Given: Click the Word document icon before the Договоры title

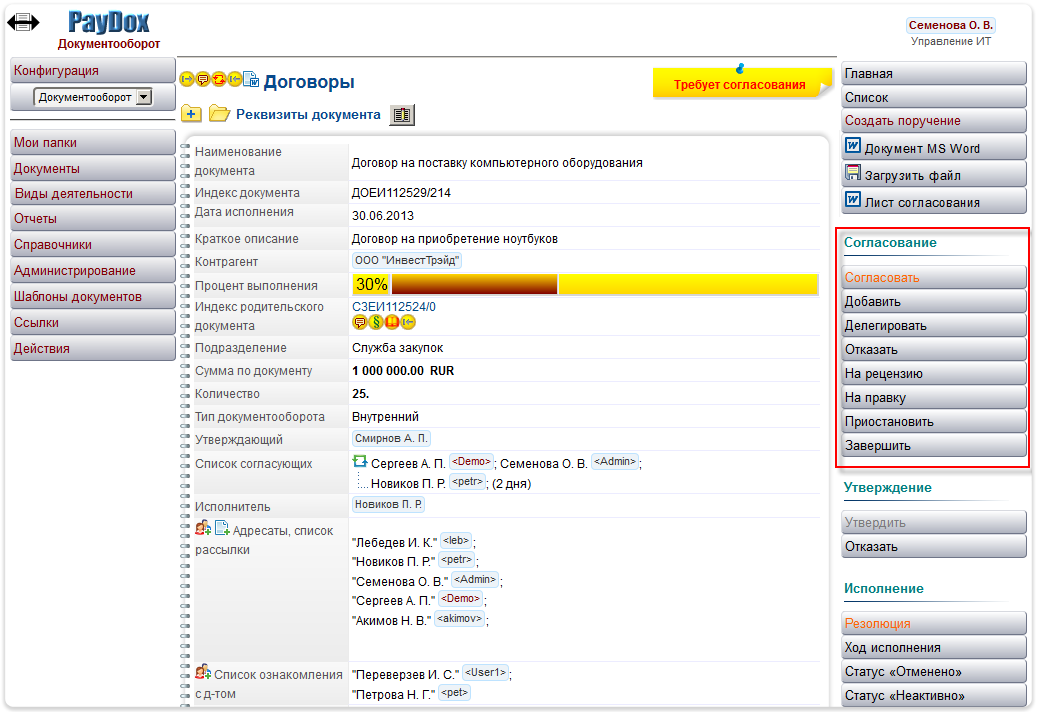Looking at the screenshot, I should [x=251, y=79].
